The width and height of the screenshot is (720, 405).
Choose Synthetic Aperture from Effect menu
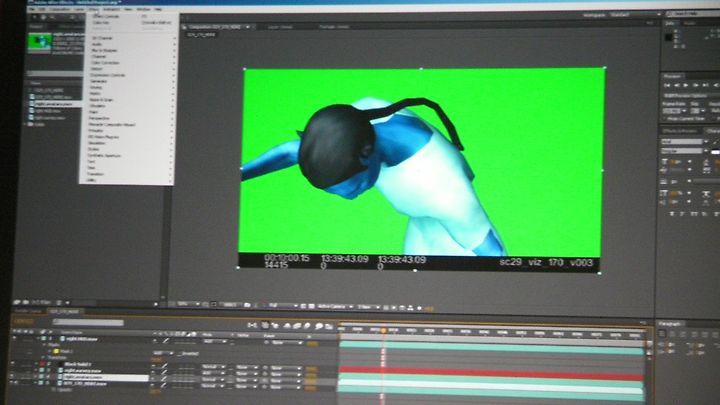104,156
